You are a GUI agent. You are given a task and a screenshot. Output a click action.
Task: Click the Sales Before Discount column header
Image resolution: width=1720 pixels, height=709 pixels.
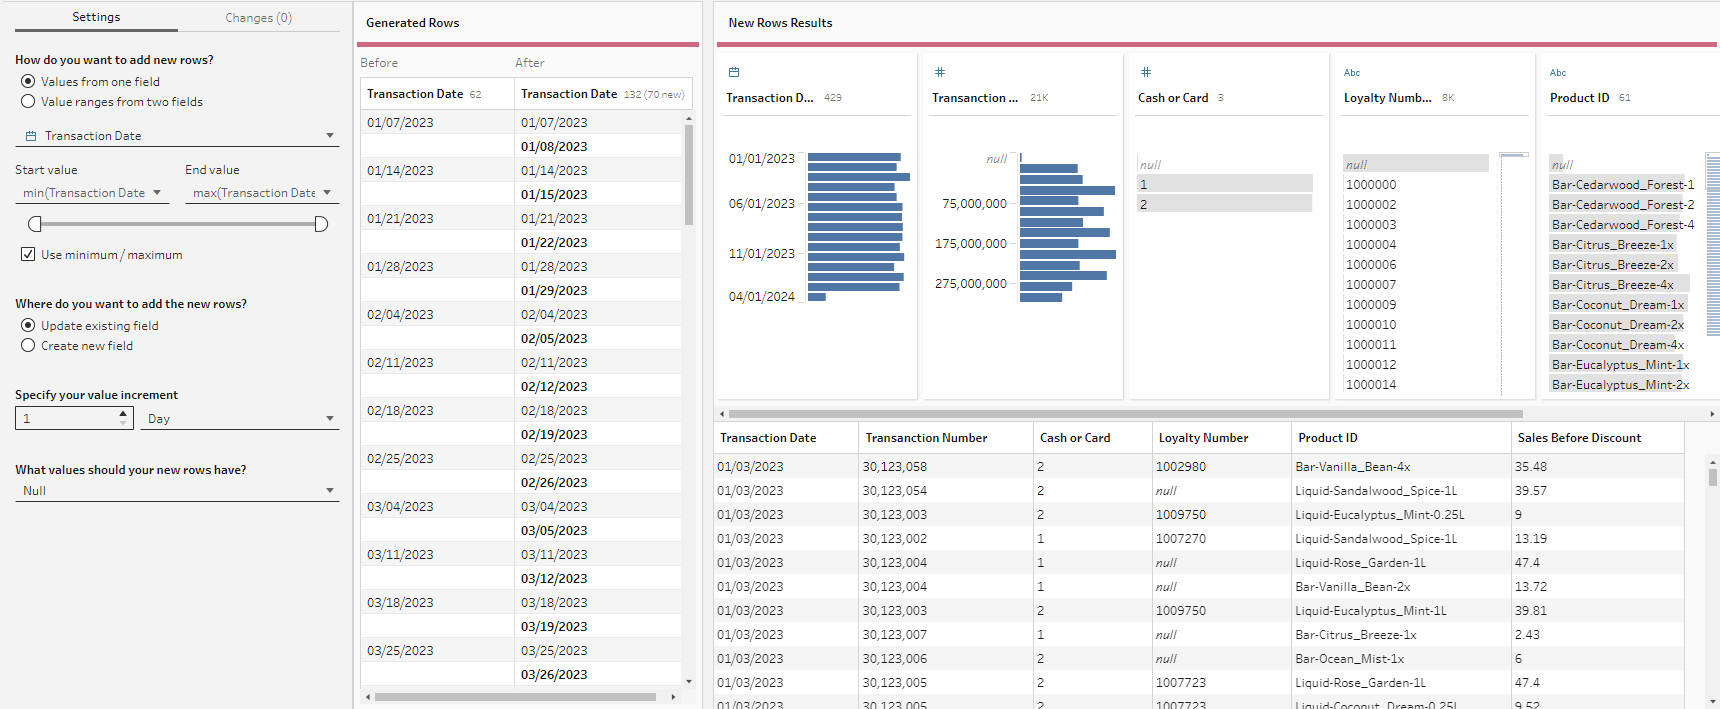tap(1579, 438)
